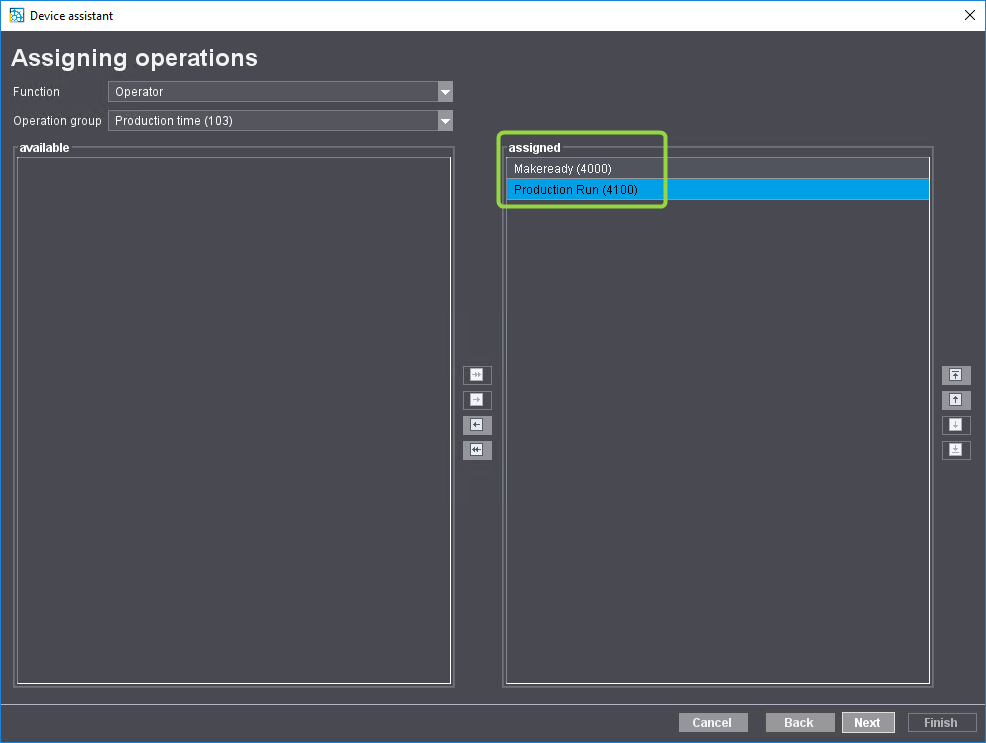Click the move-up arrow icon
The image size is (986, 743).
[955, 399]
